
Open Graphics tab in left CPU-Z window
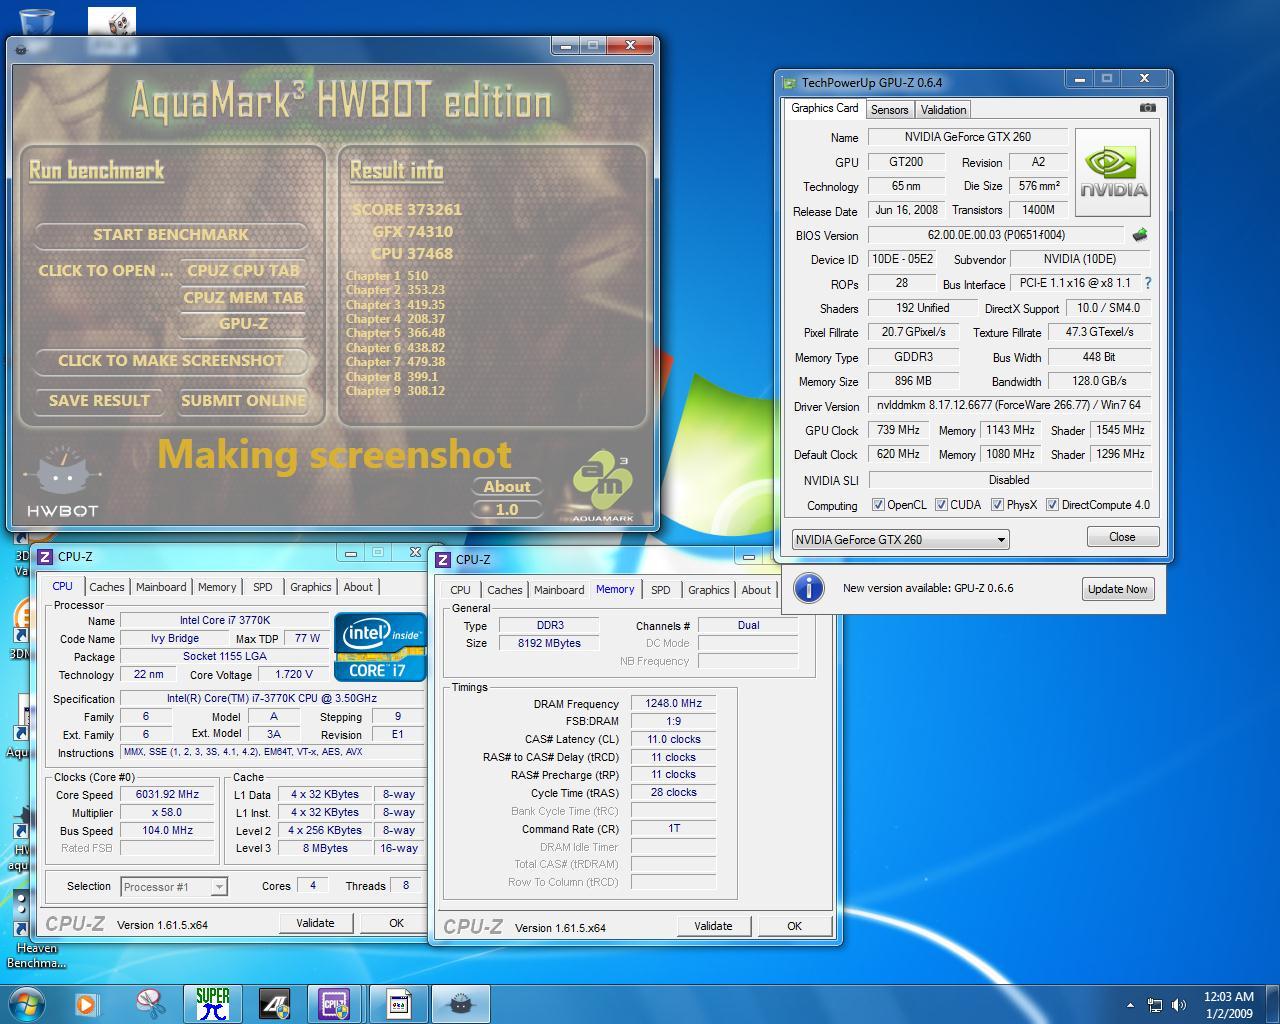[311, 587]
